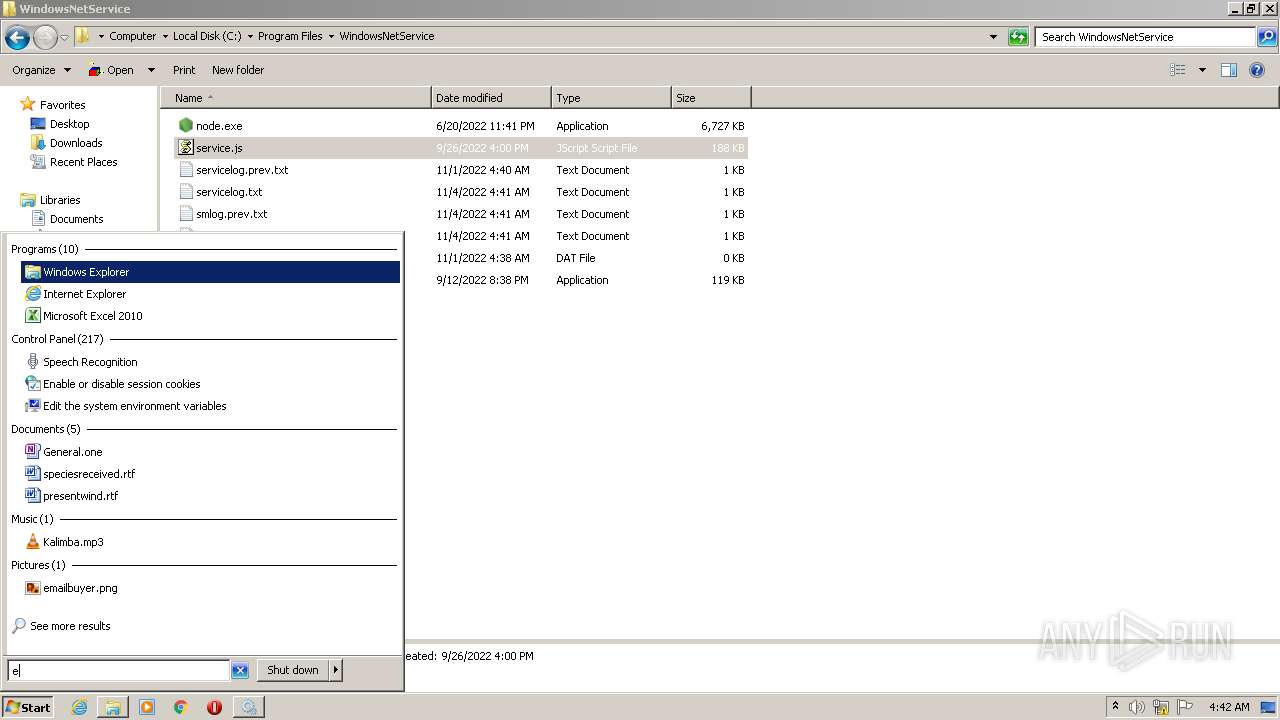The width and height of the screenshot is (1280, 720).
Task: Open emailbuyer.png picture
Action: click(210, 588)
